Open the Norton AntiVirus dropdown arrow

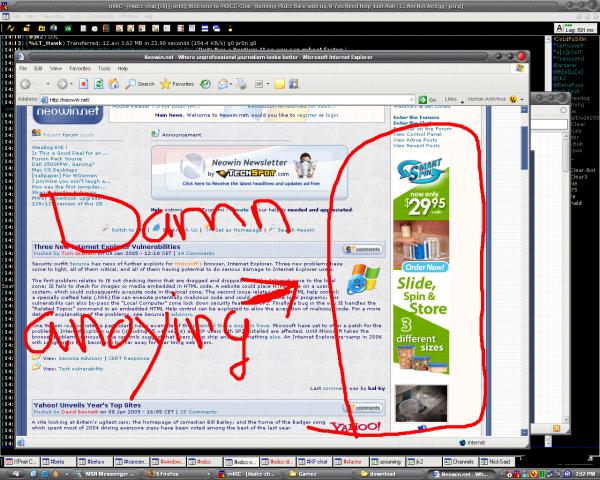[522, 100]
